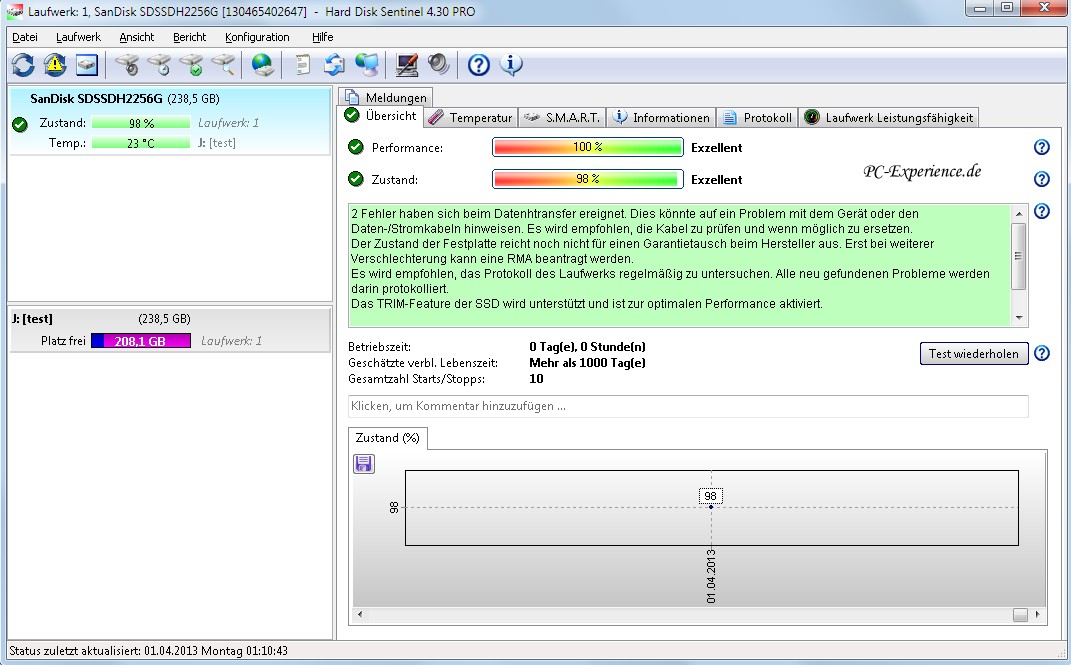Switch to the Informationen tab
Viewport: 1071px width, 665px height.
click(x=660, y=117)
